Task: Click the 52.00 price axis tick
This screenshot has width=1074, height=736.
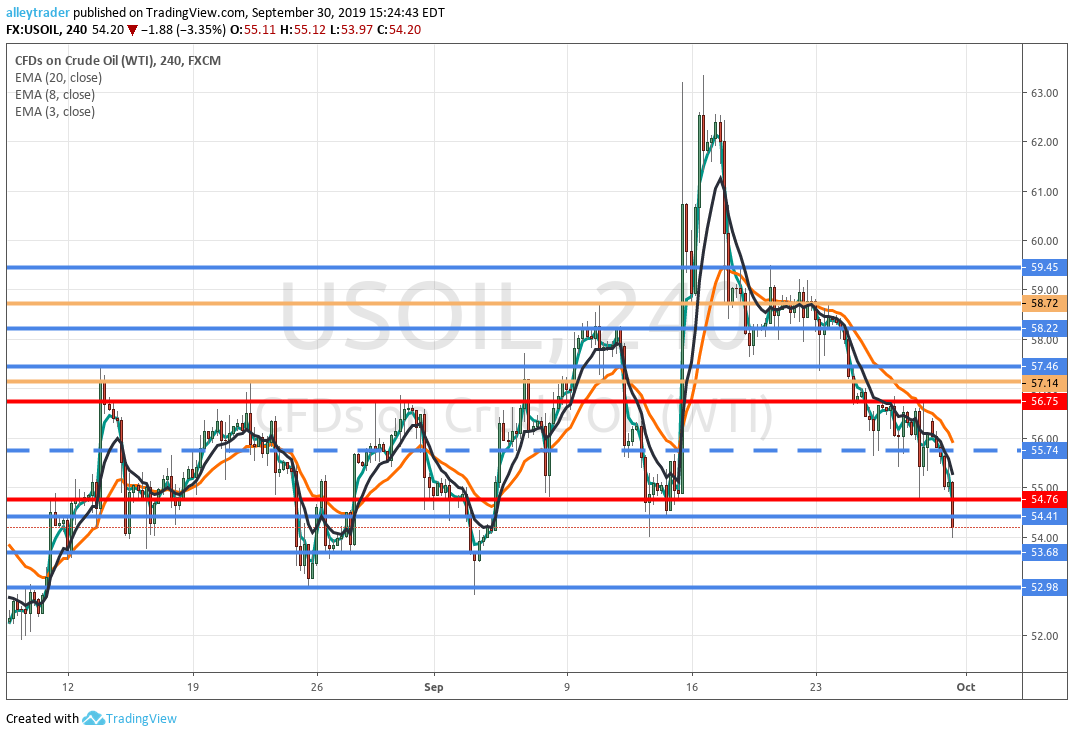Action: click(1045, 636)
